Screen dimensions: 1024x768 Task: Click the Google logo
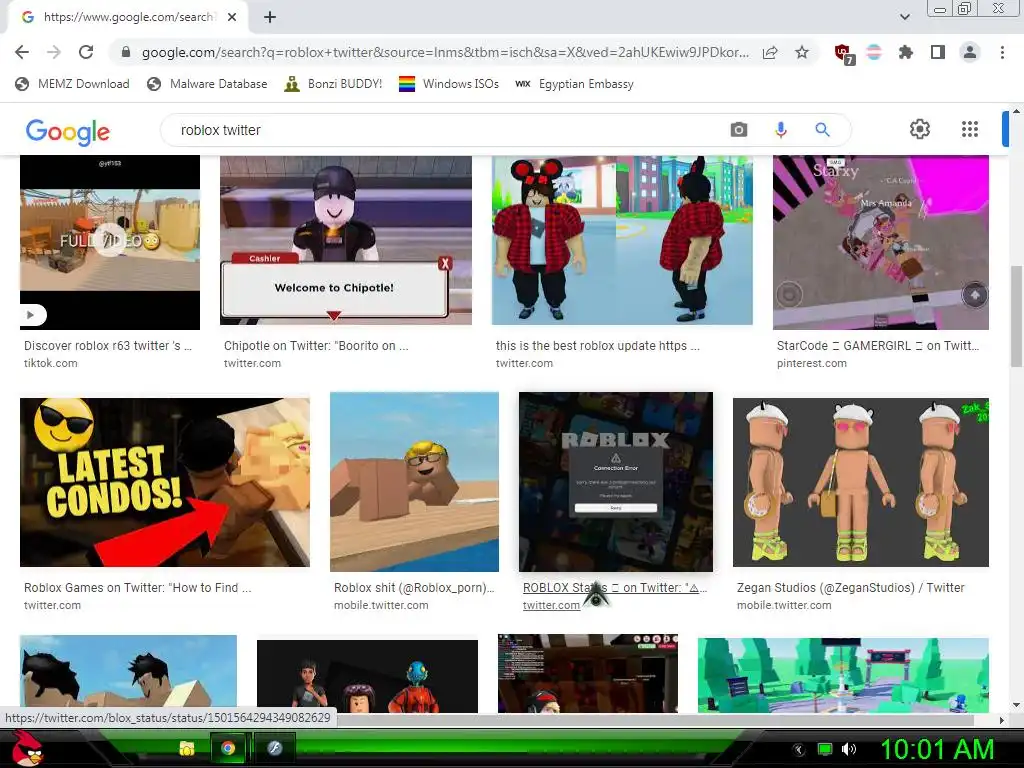click(x=68, y=132)
